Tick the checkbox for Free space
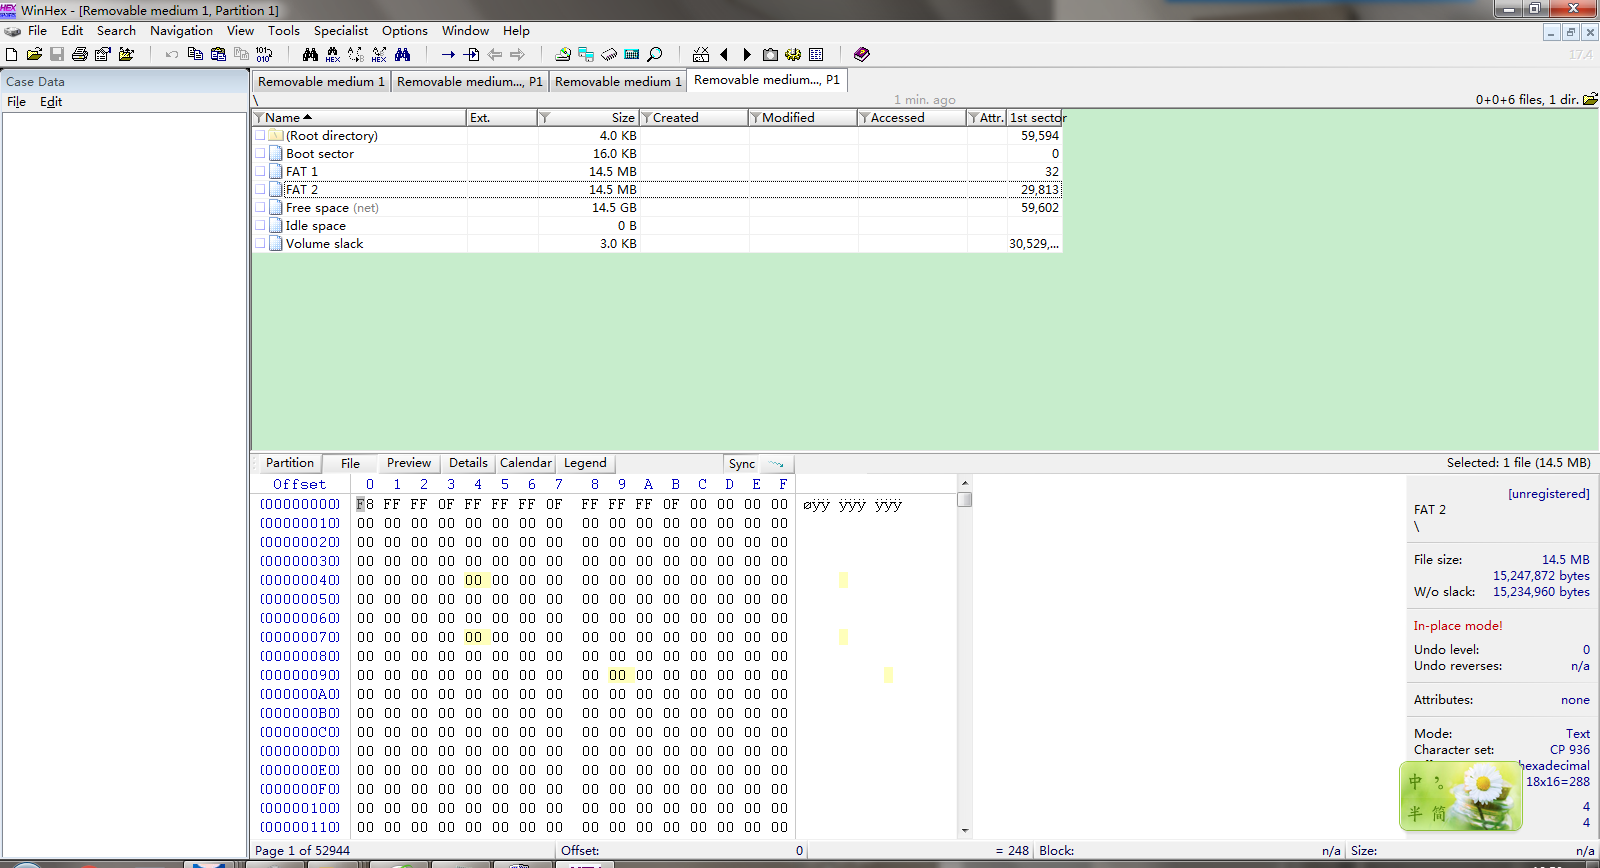Screen dimensions: 1600x868 pyautogui.click(x=260, y=207)
